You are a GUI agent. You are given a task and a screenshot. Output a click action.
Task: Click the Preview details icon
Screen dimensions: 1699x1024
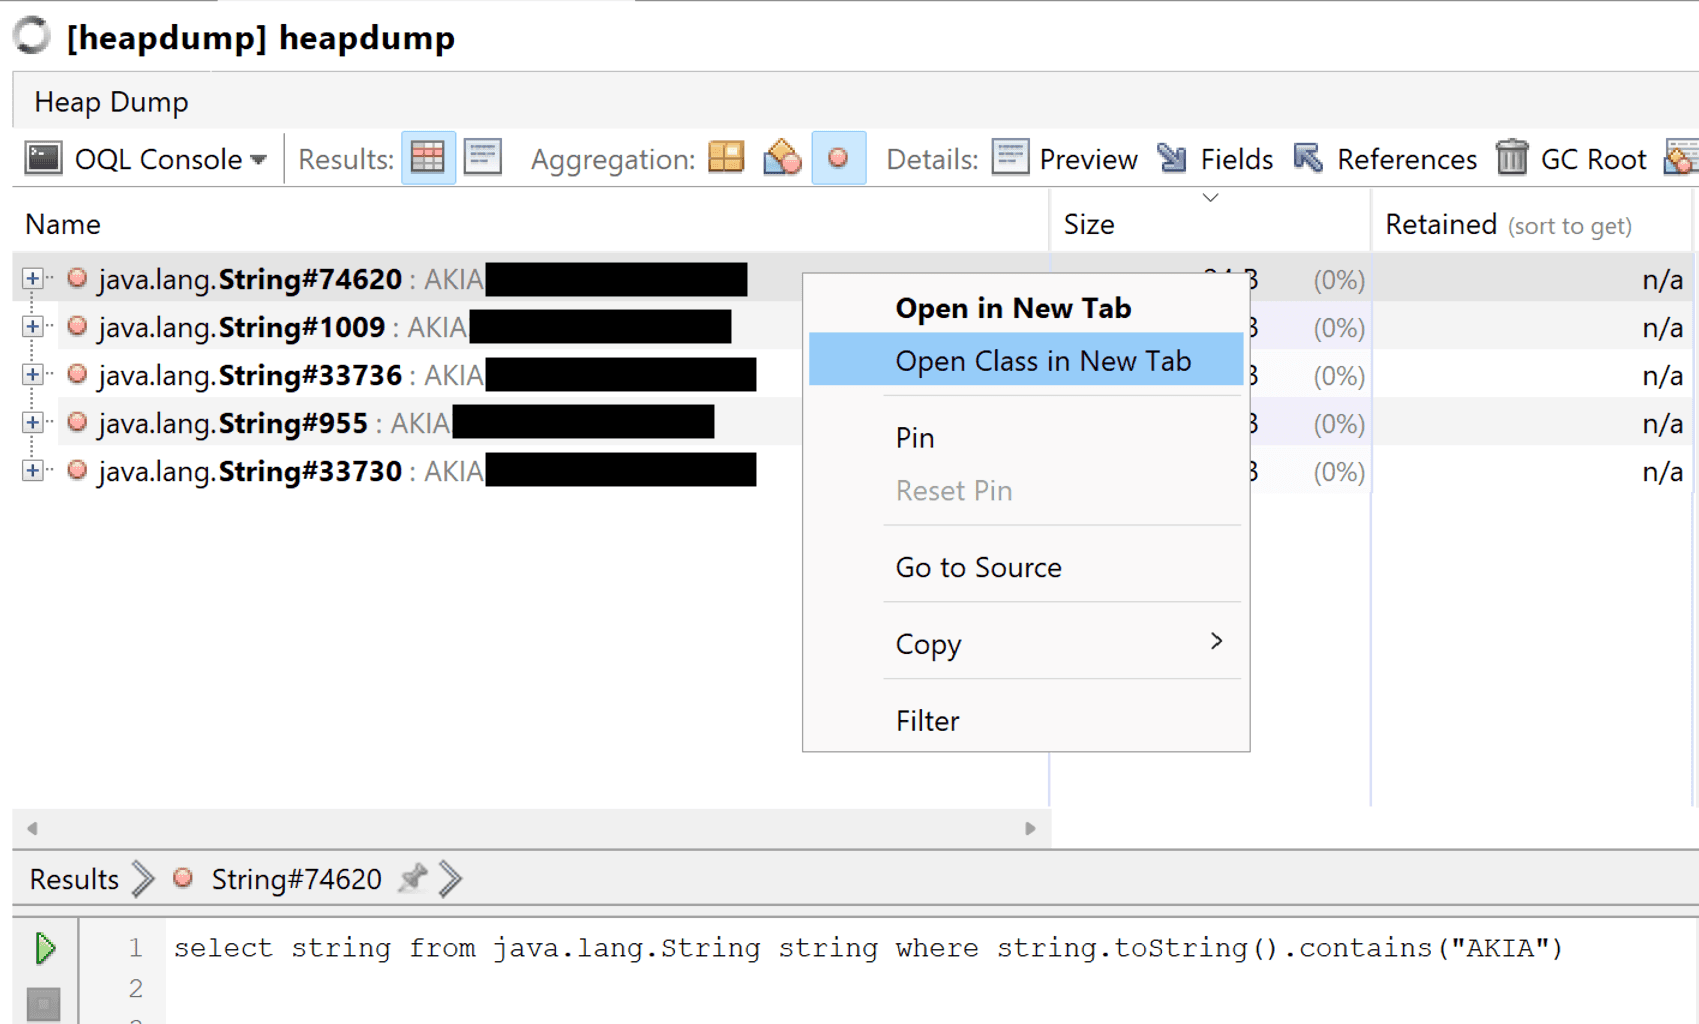[1010, 158]
